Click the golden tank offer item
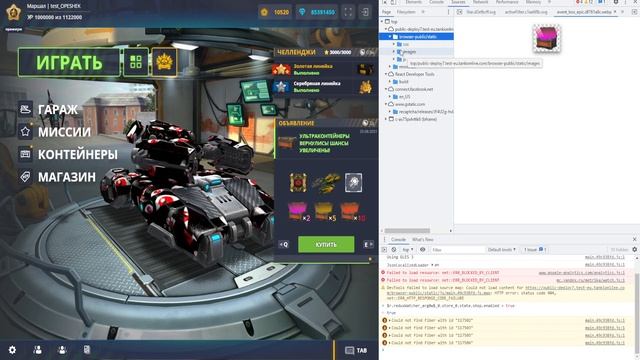 pyautogui.click(x=326, y=183)
